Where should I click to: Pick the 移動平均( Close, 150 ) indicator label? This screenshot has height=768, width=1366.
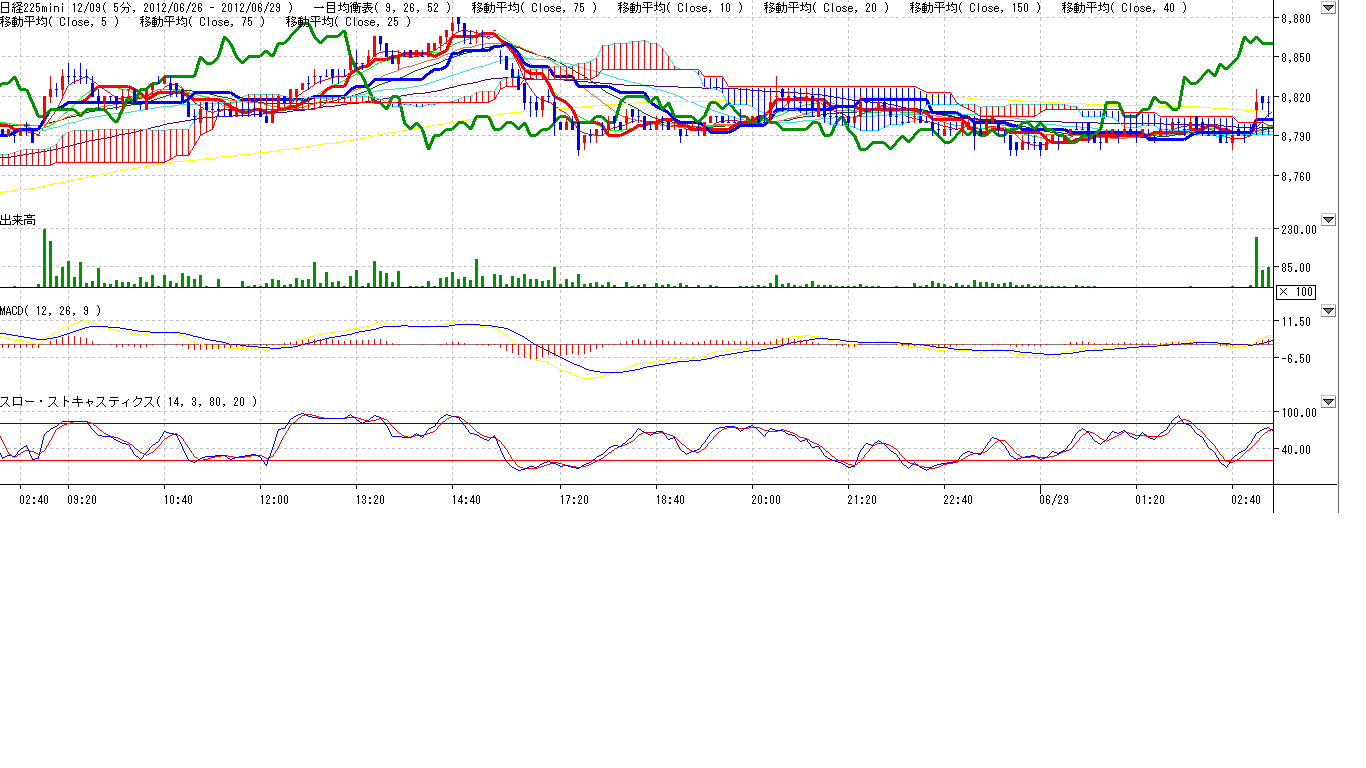pyautogui.click(x=975, y=8)
